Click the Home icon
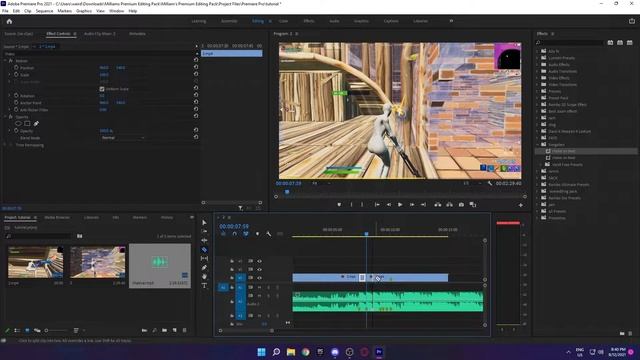The width and height of the screenshot is (640, 360). [9, 21]
